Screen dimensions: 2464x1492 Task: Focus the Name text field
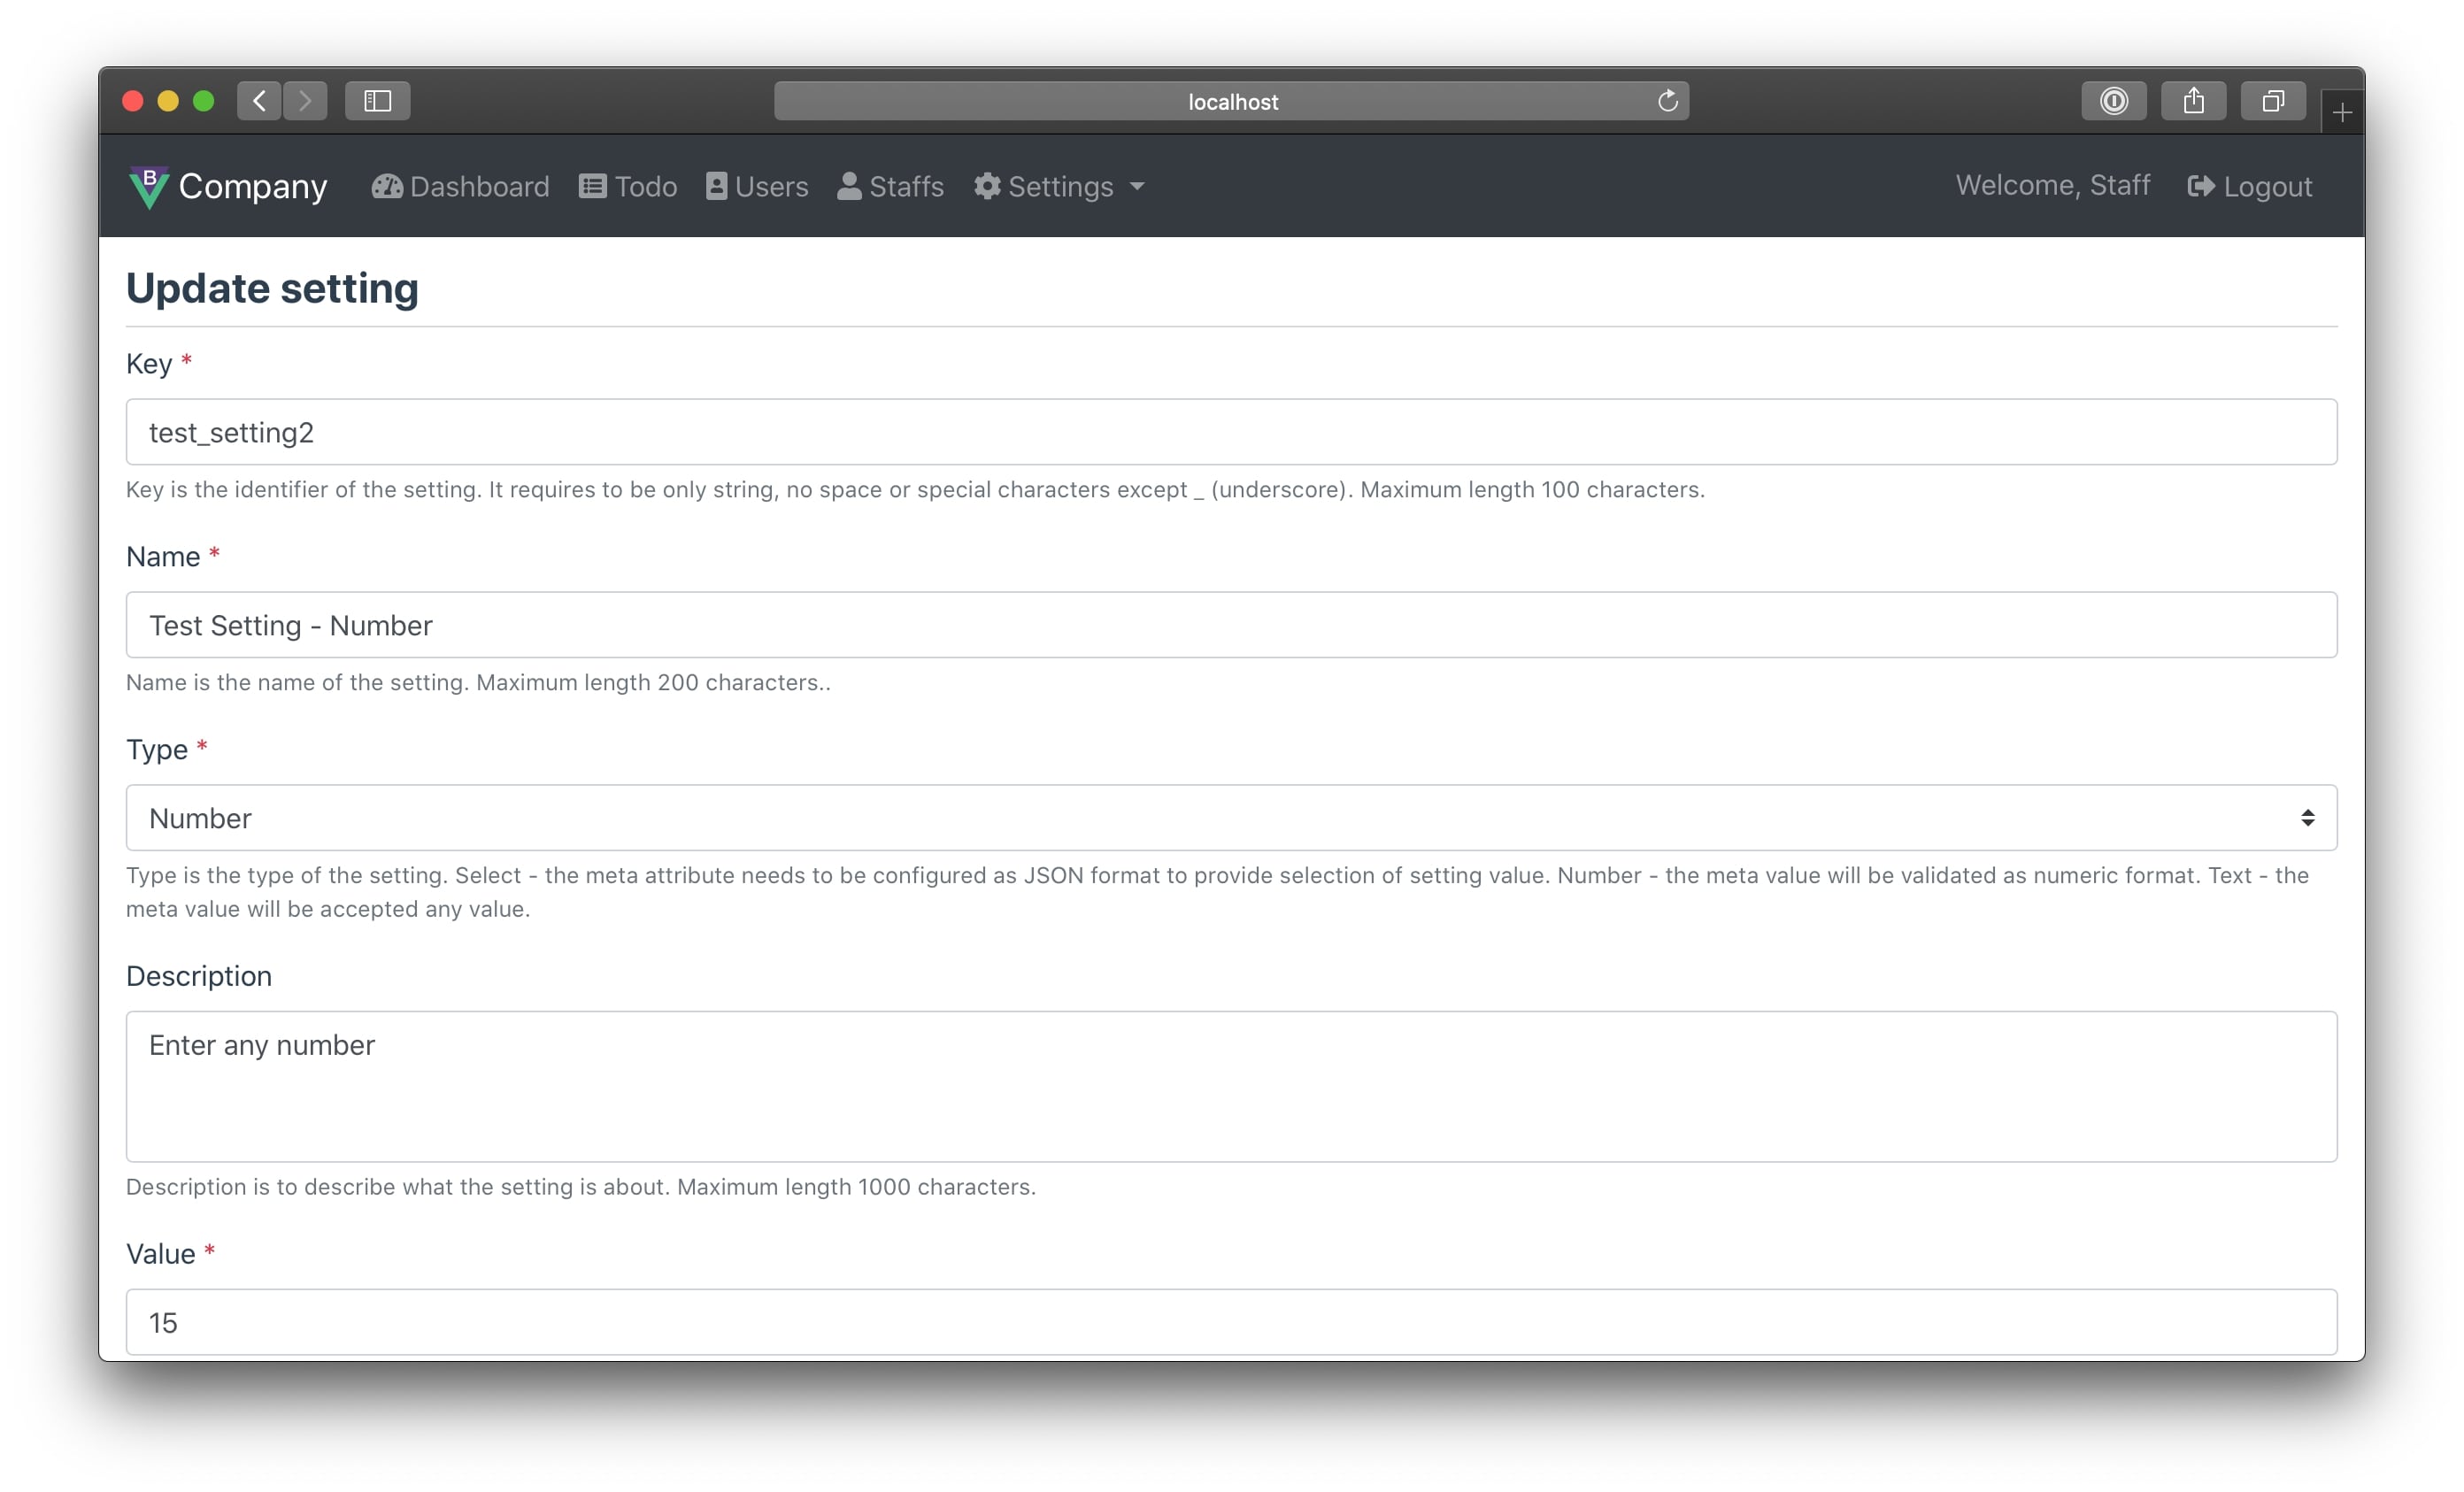pos(1231,625)
